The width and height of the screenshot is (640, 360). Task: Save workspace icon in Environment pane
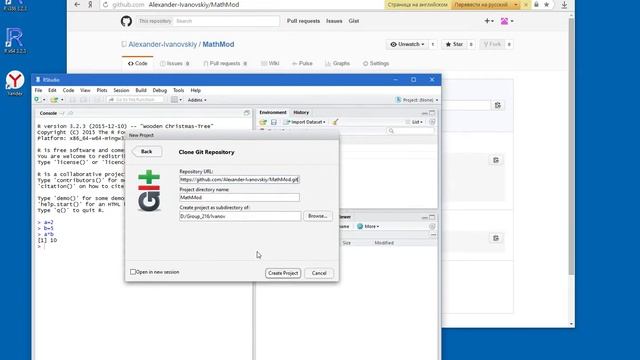(274, 122)
